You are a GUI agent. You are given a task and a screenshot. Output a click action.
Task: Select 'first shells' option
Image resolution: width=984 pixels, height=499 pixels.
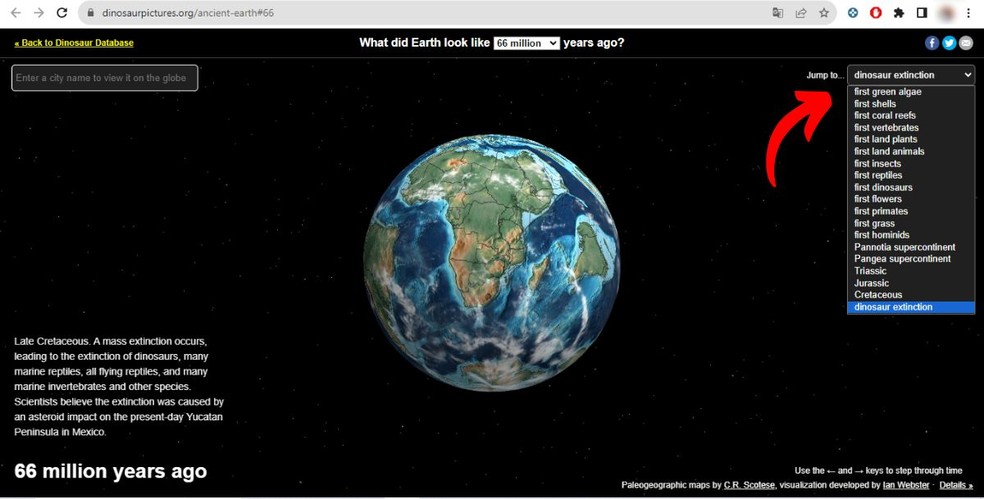pyautogui.click(x=911, y=104)
